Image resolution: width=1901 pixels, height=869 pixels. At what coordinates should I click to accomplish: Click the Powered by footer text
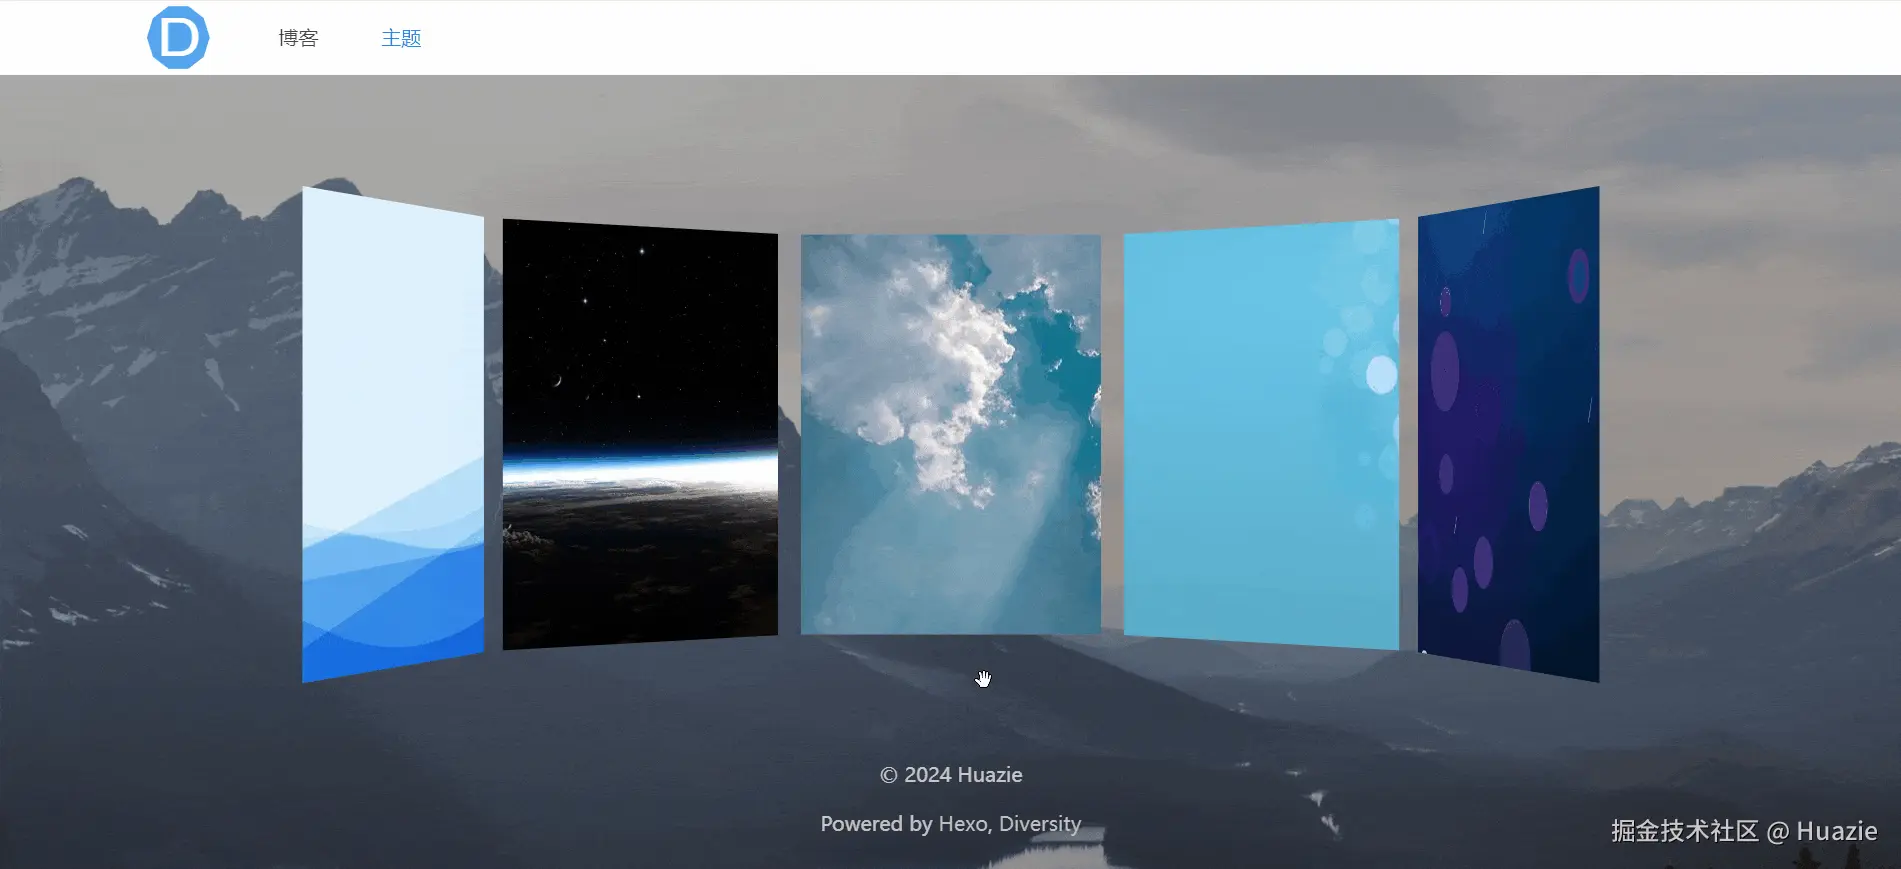876,824
